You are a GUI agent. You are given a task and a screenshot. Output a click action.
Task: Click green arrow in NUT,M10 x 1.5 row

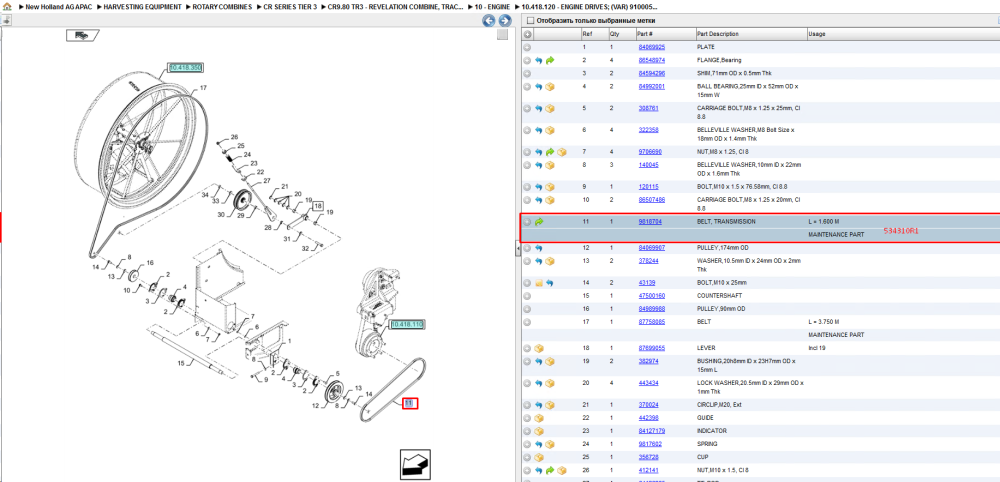click(550, 470)
